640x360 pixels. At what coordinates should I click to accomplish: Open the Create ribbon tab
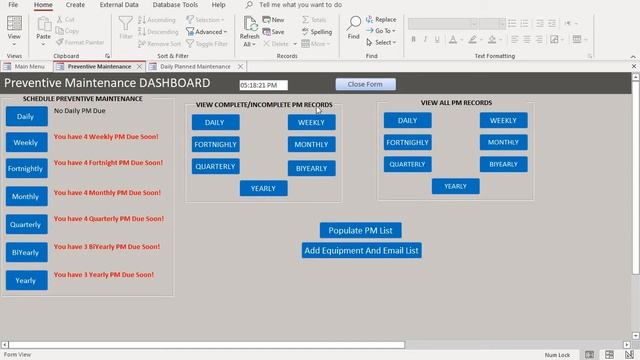coord(76,5)
